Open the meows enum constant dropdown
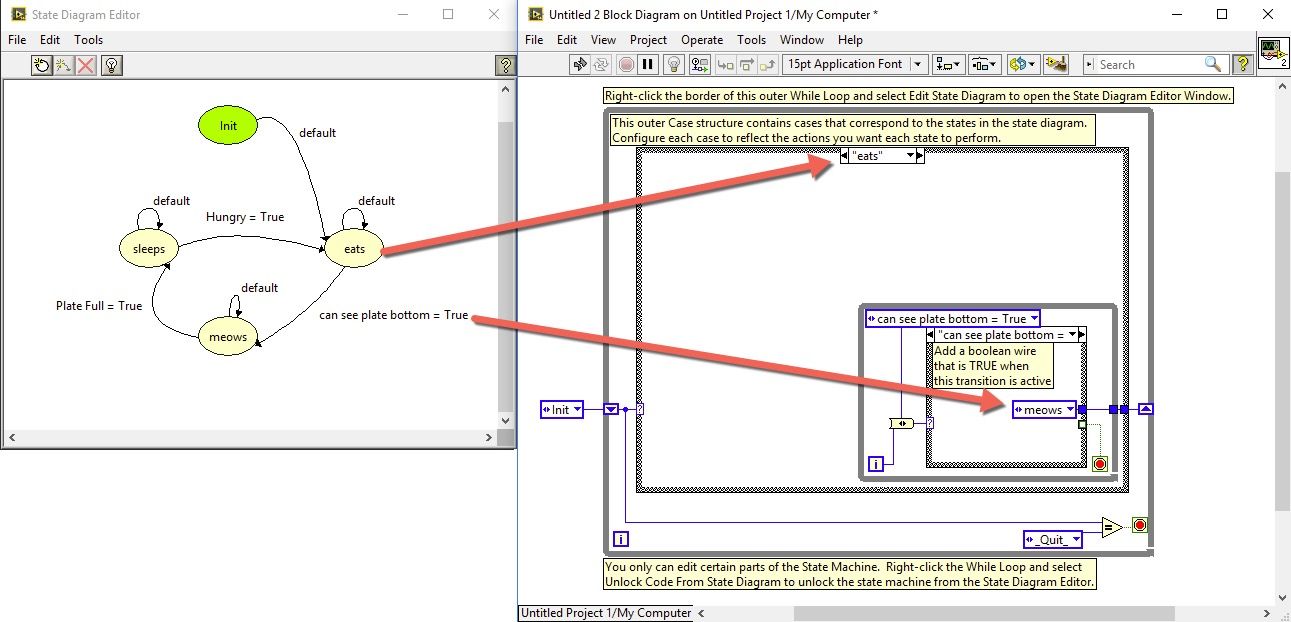 tap(1070, 410)
